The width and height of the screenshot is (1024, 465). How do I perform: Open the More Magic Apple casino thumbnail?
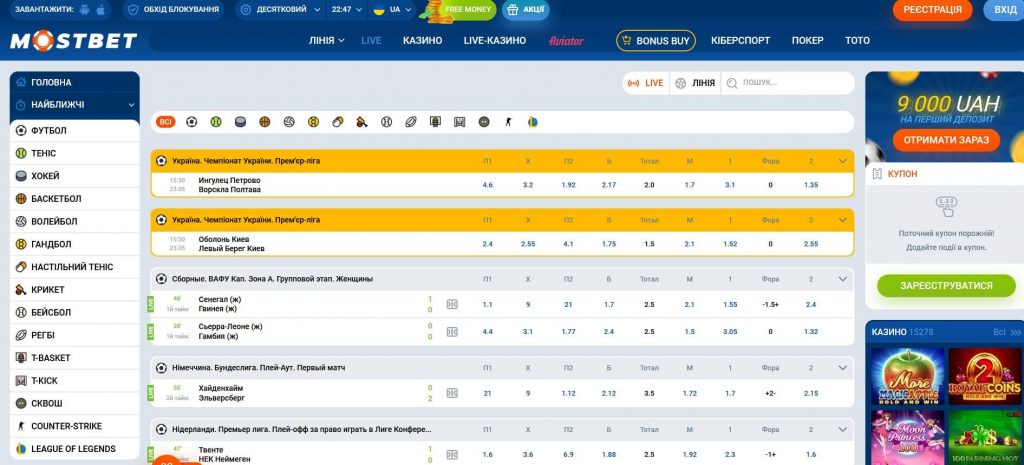coord(907,376)
